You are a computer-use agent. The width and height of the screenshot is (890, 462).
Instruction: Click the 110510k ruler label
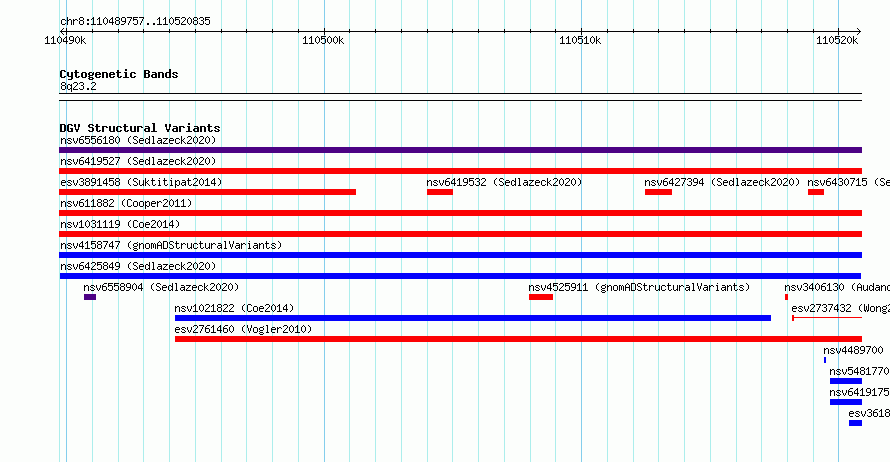pyautogui.click(x=580, y=40)
